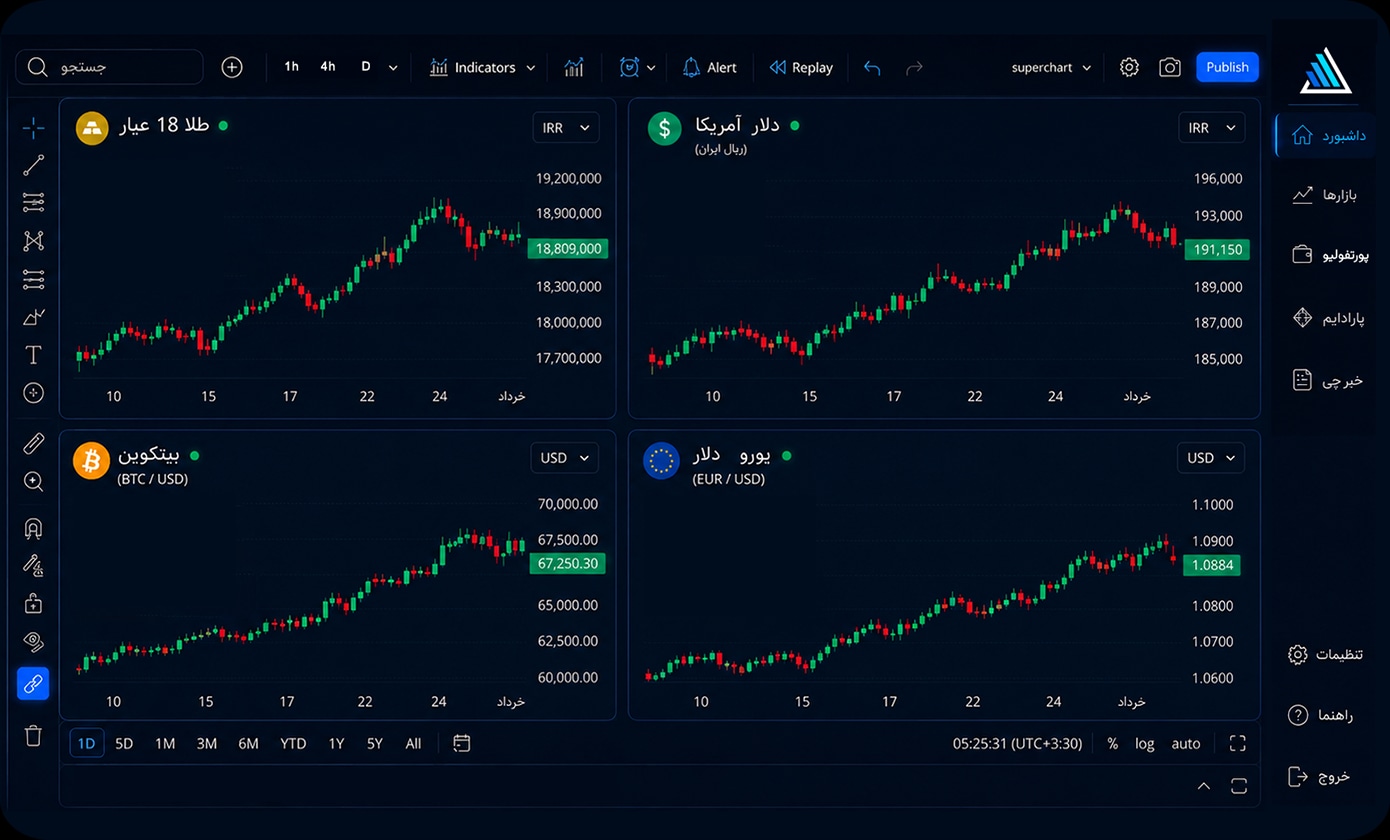Select the text annotation tool

(x=33, y=355)
